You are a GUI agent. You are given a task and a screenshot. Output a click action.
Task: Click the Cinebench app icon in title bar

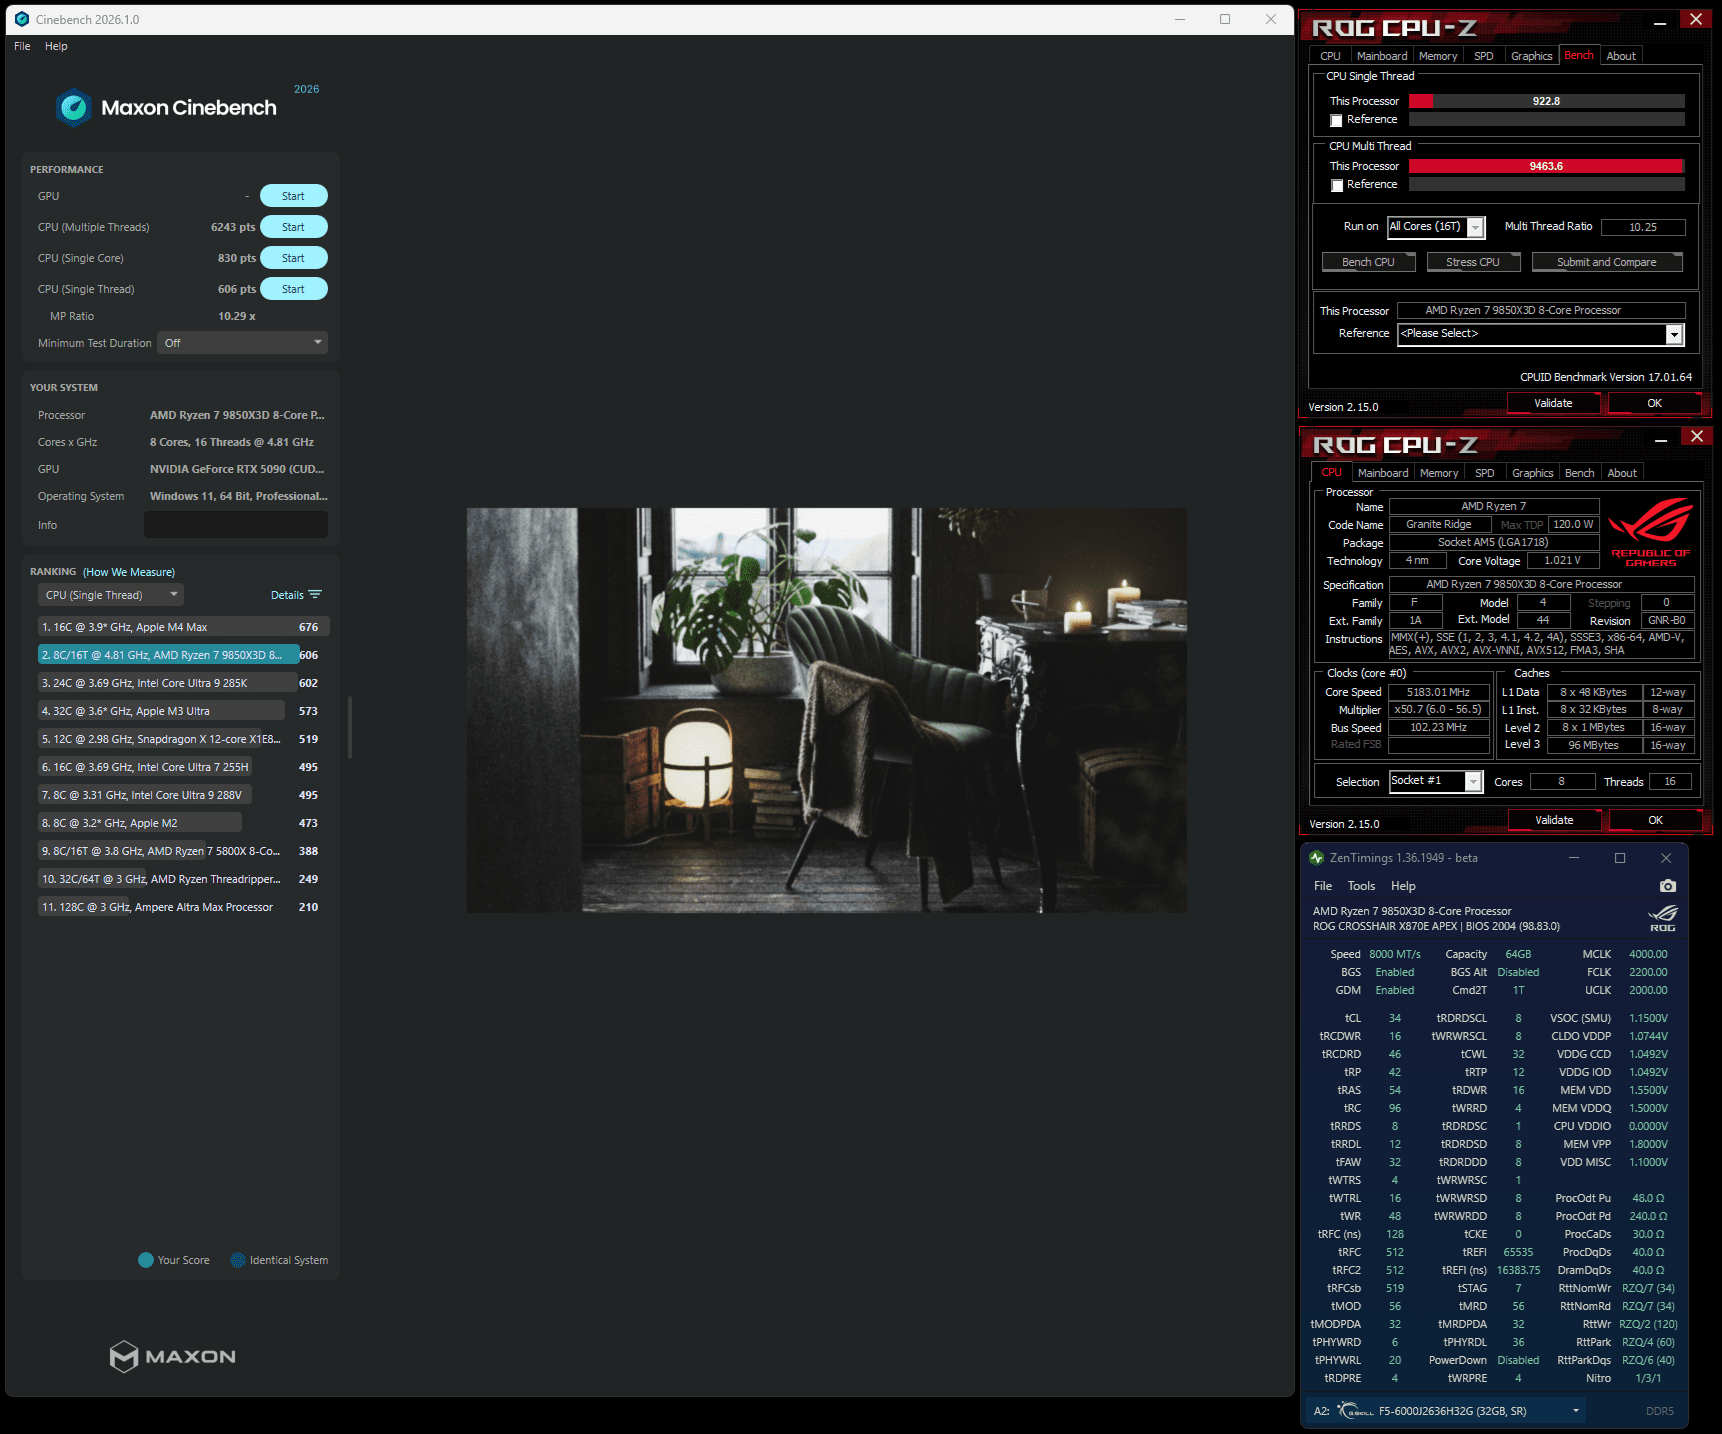22,19
